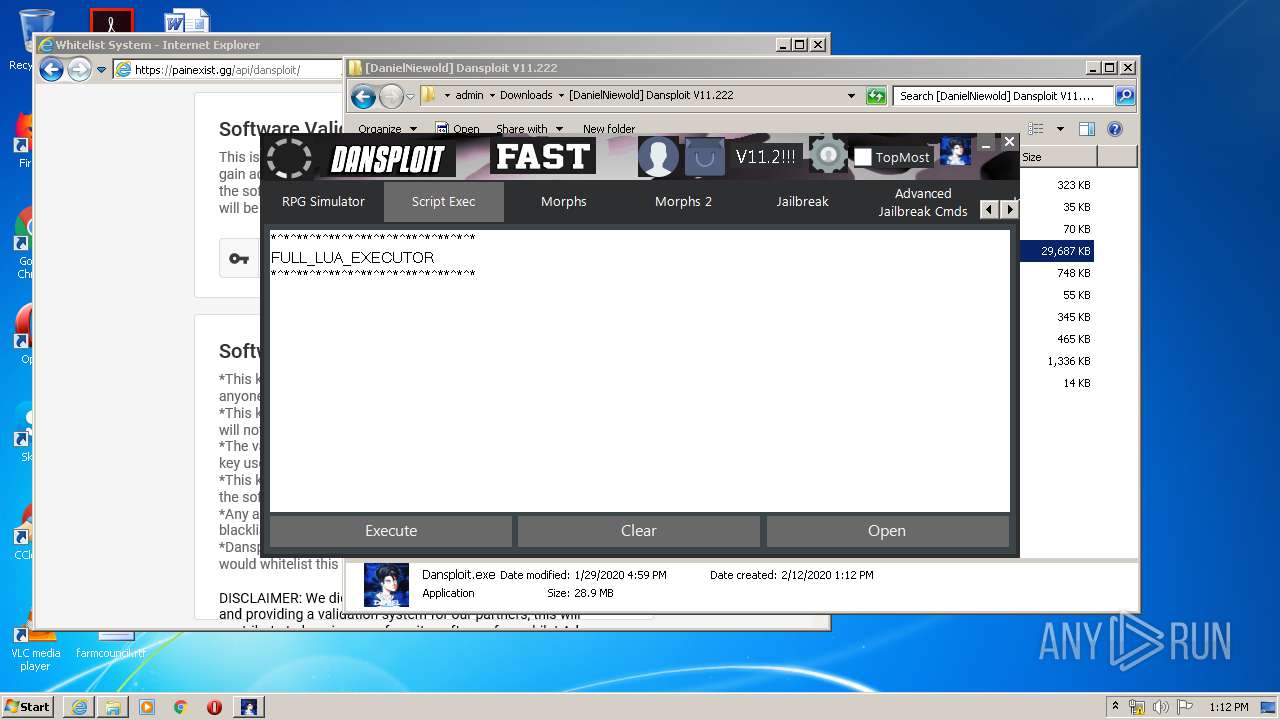
Task: Click the Explorer change view icon
Action: tap(1036, 129)
